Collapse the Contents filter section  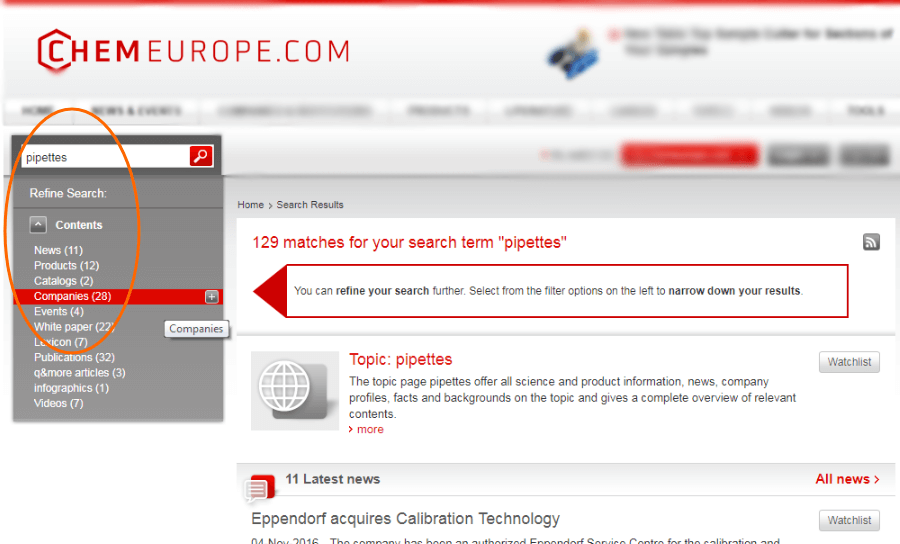click(38, 225)
